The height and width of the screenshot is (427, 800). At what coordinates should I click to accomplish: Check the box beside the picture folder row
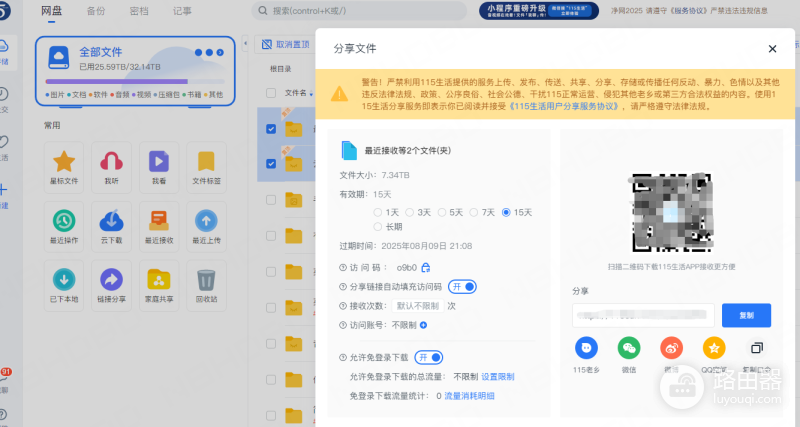(271, 200)
